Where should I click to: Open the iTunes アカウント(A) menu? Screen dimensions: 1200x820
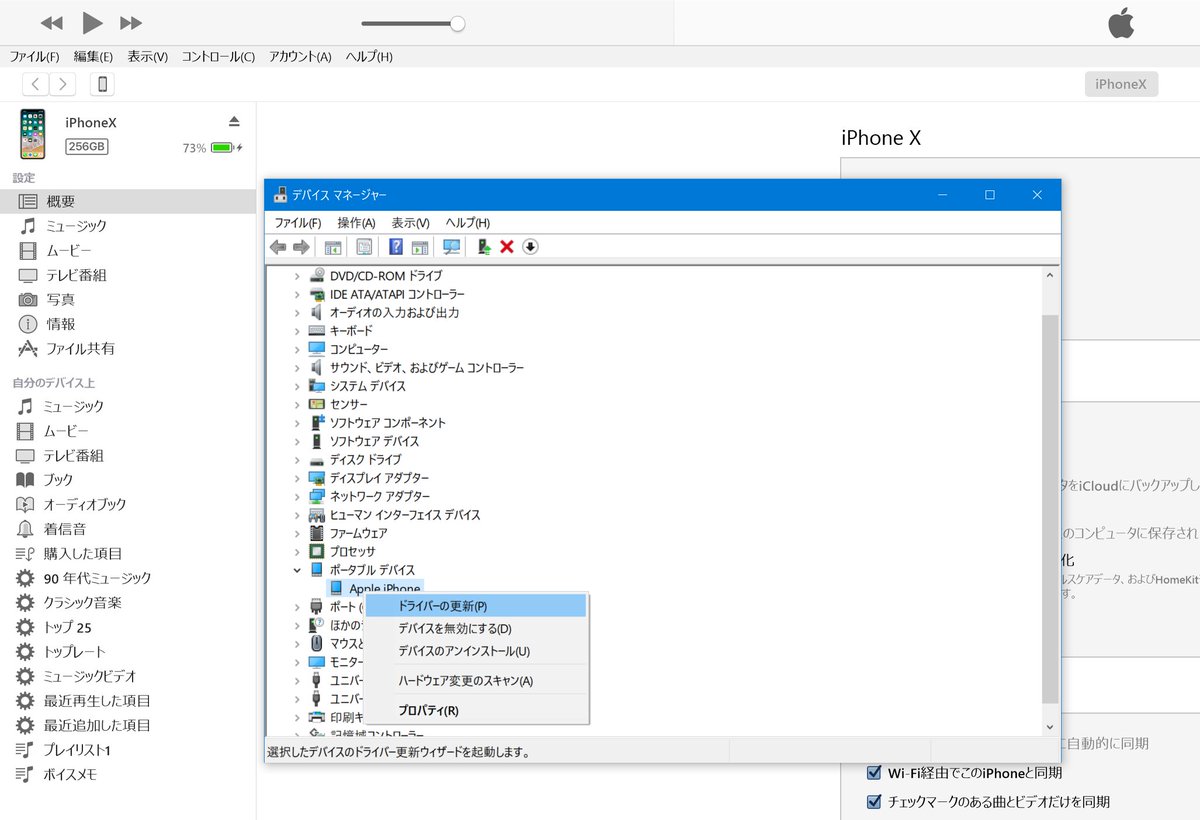(300, 57)
